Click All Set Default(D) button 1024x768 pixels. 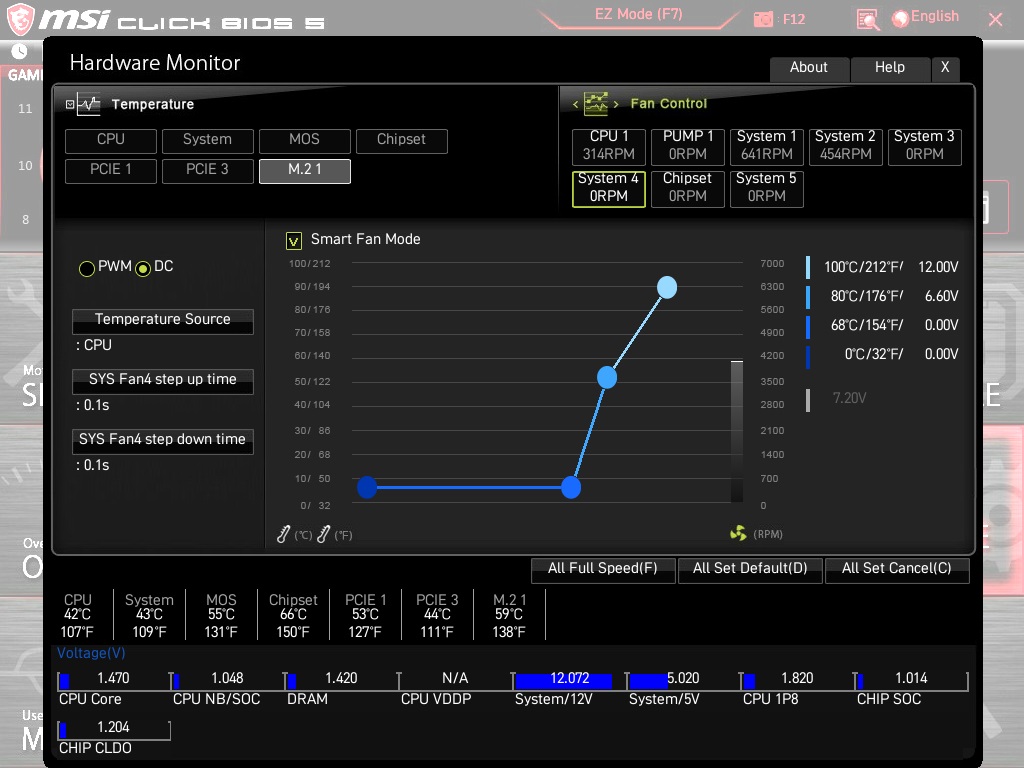pyautogui.click(x=750, y=569)
